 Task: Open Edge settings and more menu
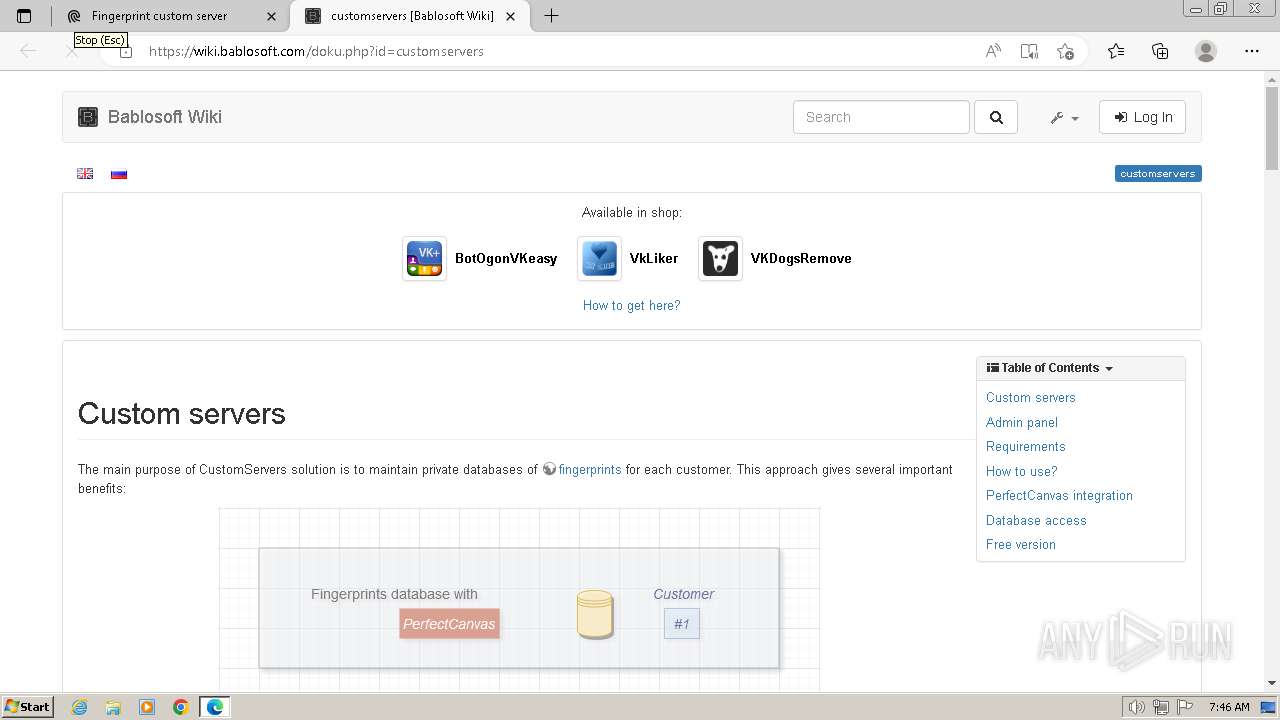1252,51
